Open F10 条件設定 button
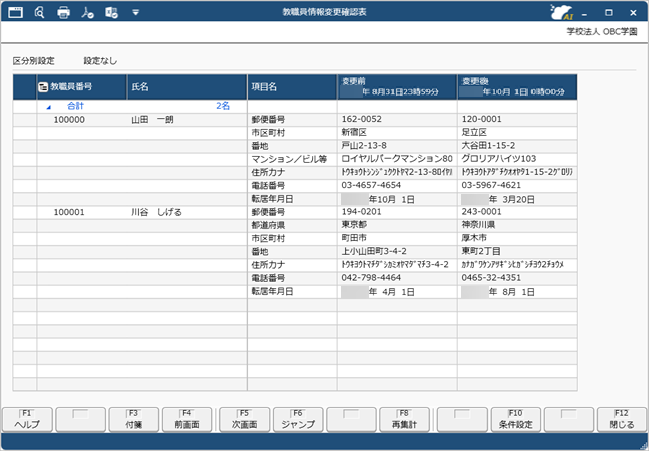The width and height of the screenshot is (649, 451). (x=516, y=420)
